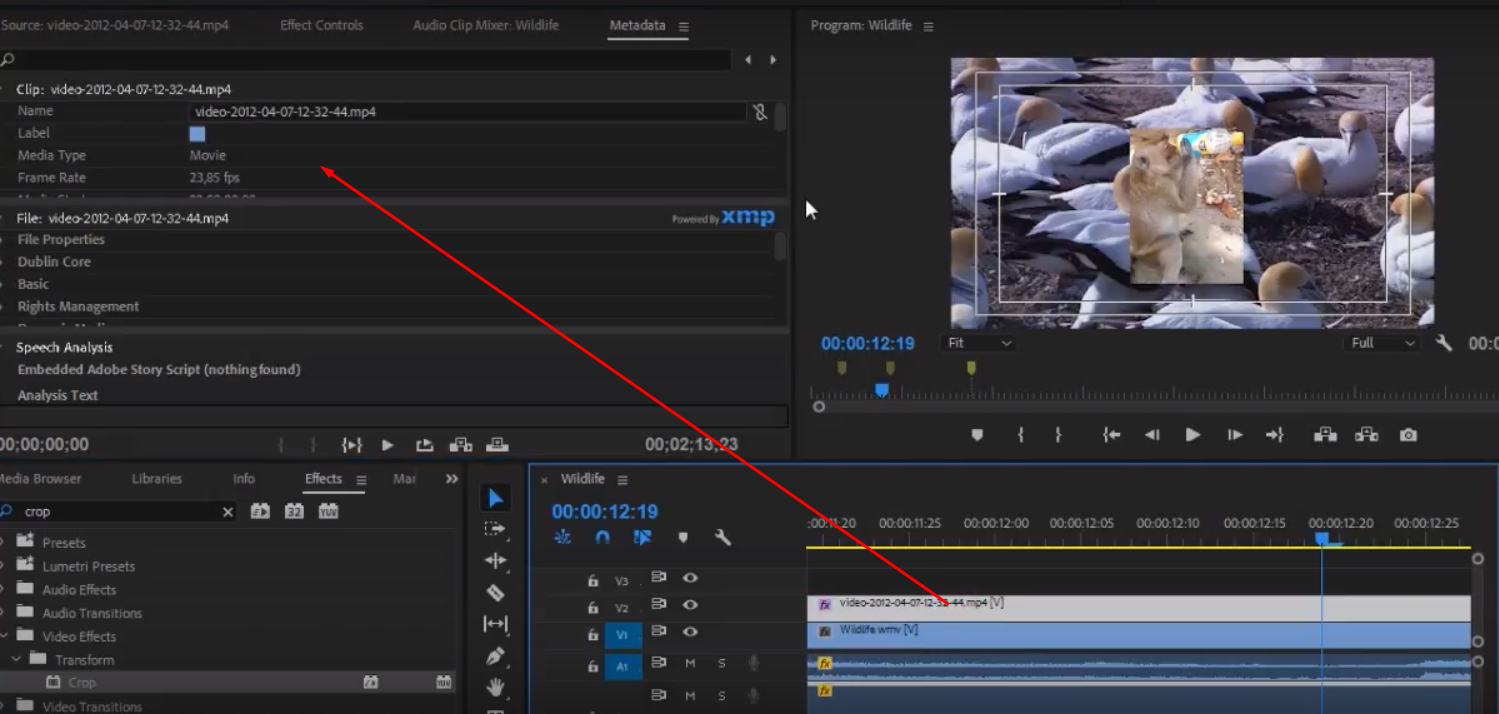1499x714 pixels.
Task: Click the Export Frame camera icon
Action: click(1409, 434)
